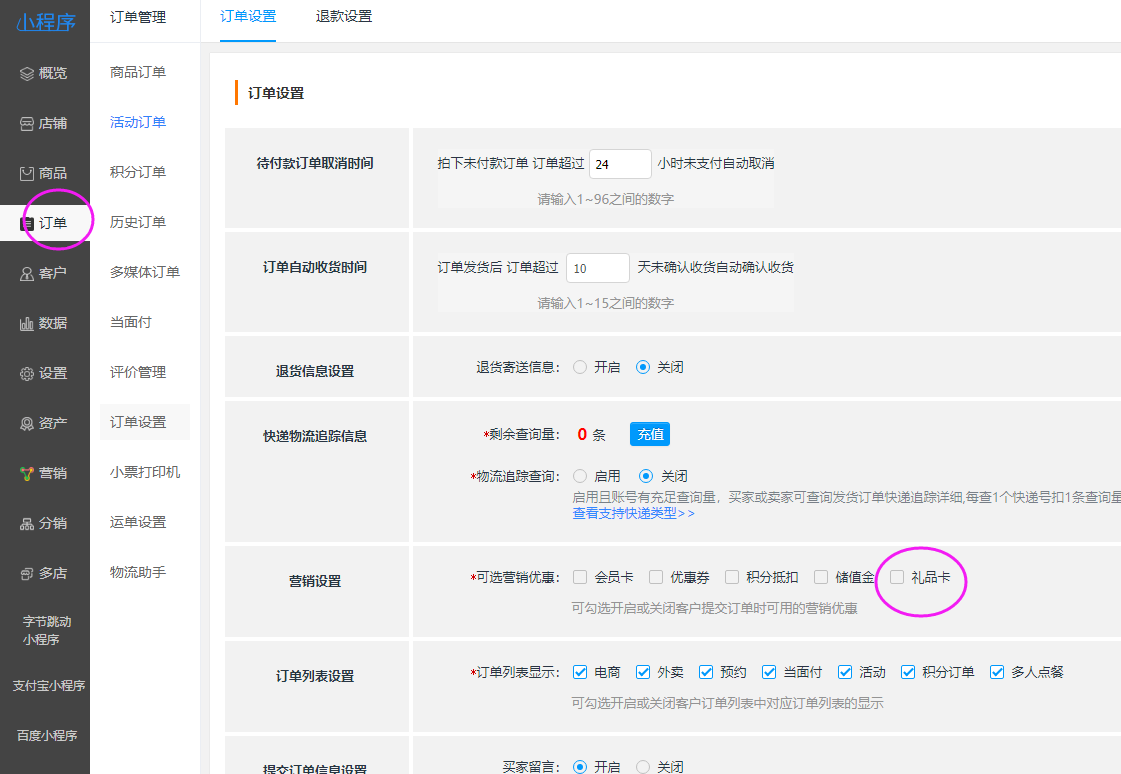Open the 概览 overview section in sidebar
The image size is (1121, 774).
click(44, 72)
